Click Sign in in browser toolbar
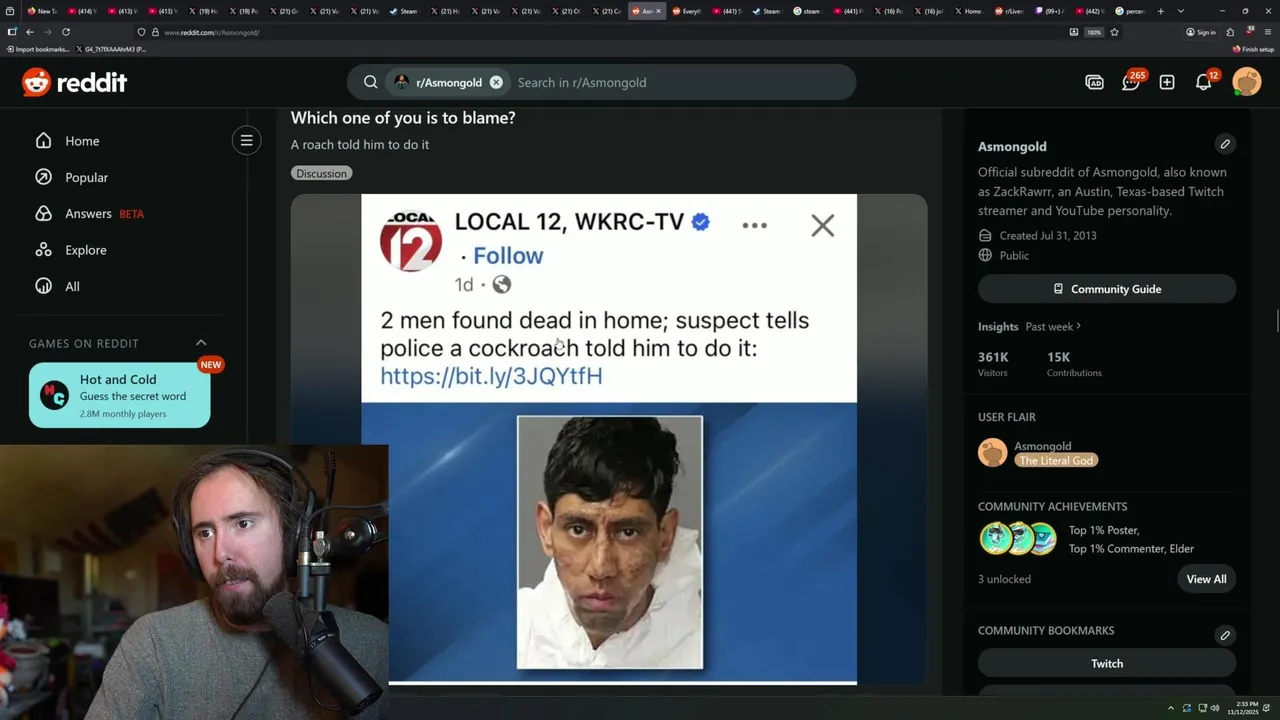The width and height of the screenshot is (1280, 720). 1201,32
